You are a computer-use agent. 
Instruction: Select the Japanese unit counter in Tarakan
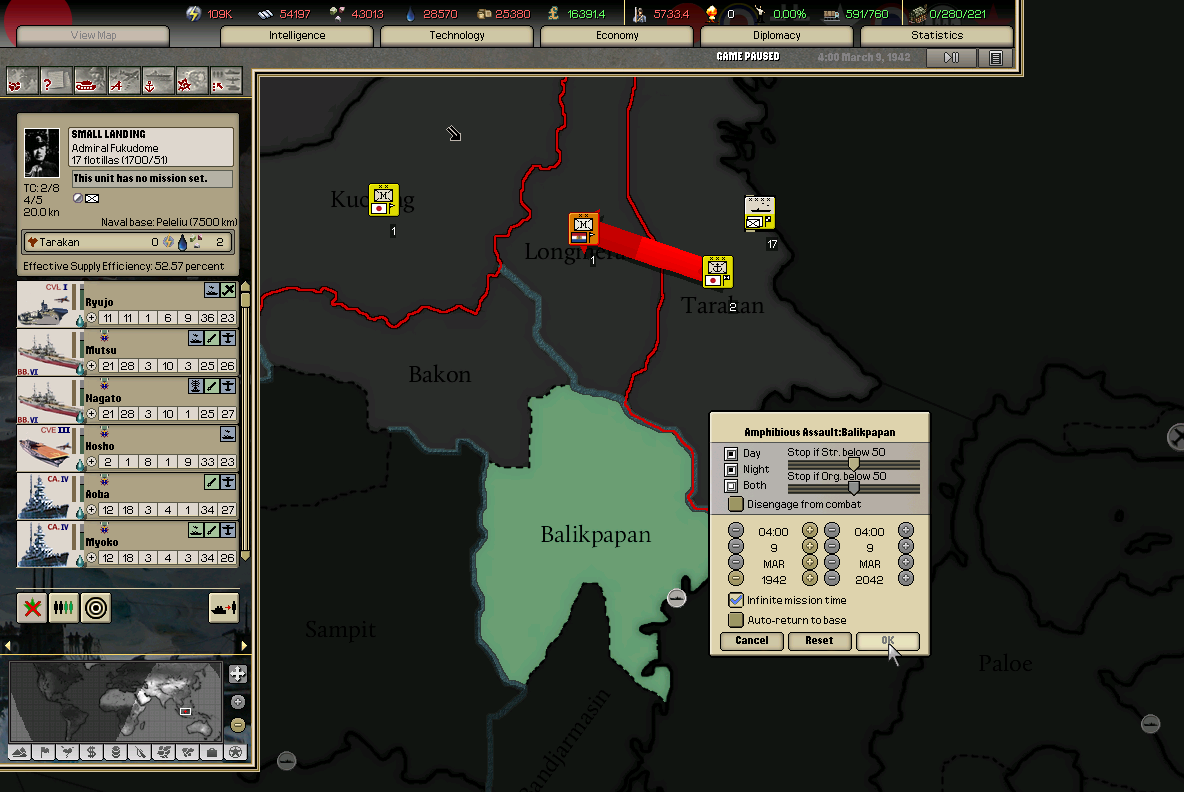(x=717, y=271)
